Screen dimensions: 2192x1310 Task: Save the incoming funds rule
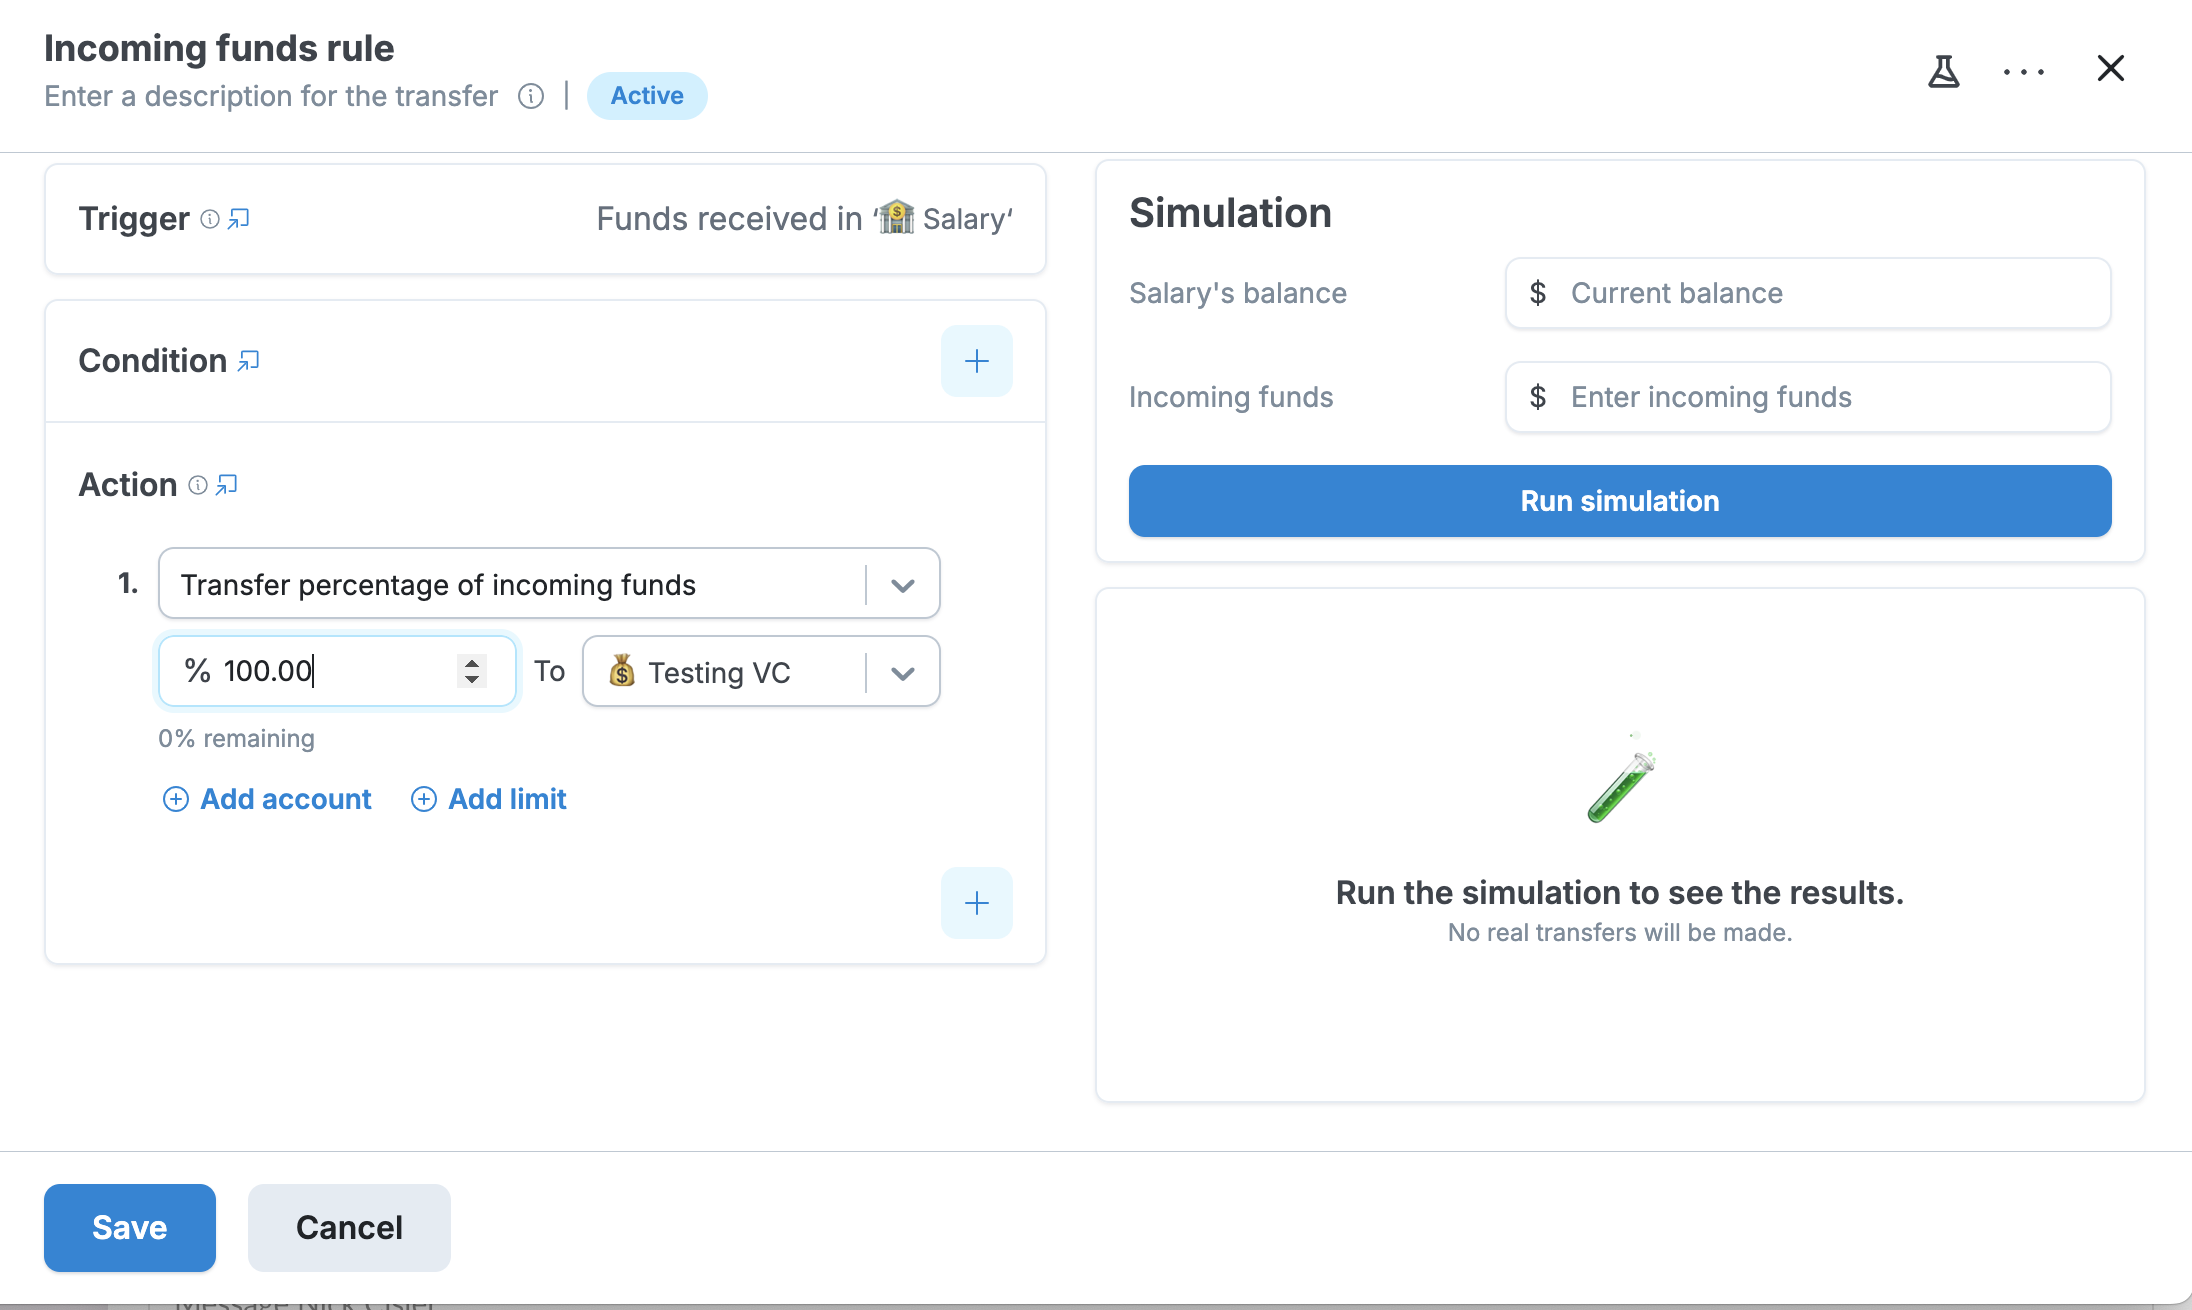[130, 1228]
